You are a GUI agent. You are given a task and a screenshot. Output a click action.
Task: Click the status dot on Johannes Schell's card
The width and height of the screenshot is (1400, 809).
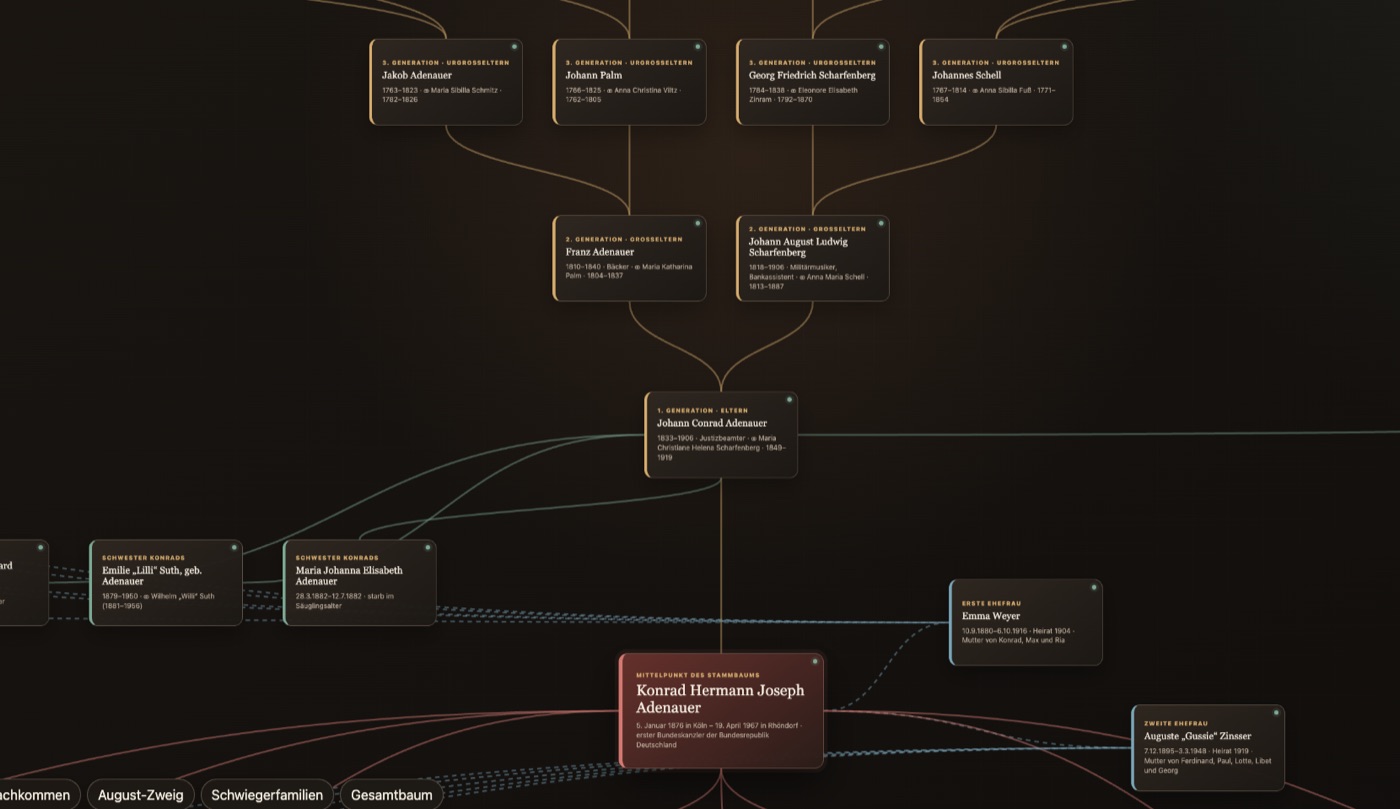click(x=1065, y=47)
